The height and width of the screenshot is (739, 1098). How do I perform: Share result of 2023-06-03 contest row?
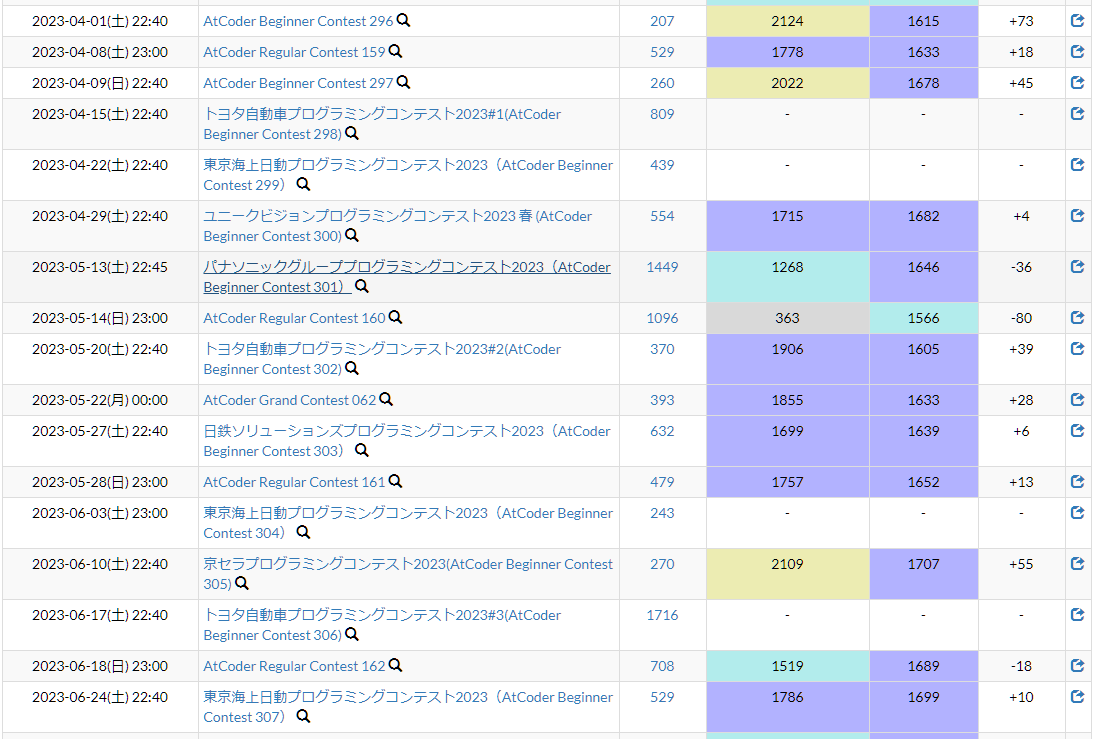tap(1078, 513)
